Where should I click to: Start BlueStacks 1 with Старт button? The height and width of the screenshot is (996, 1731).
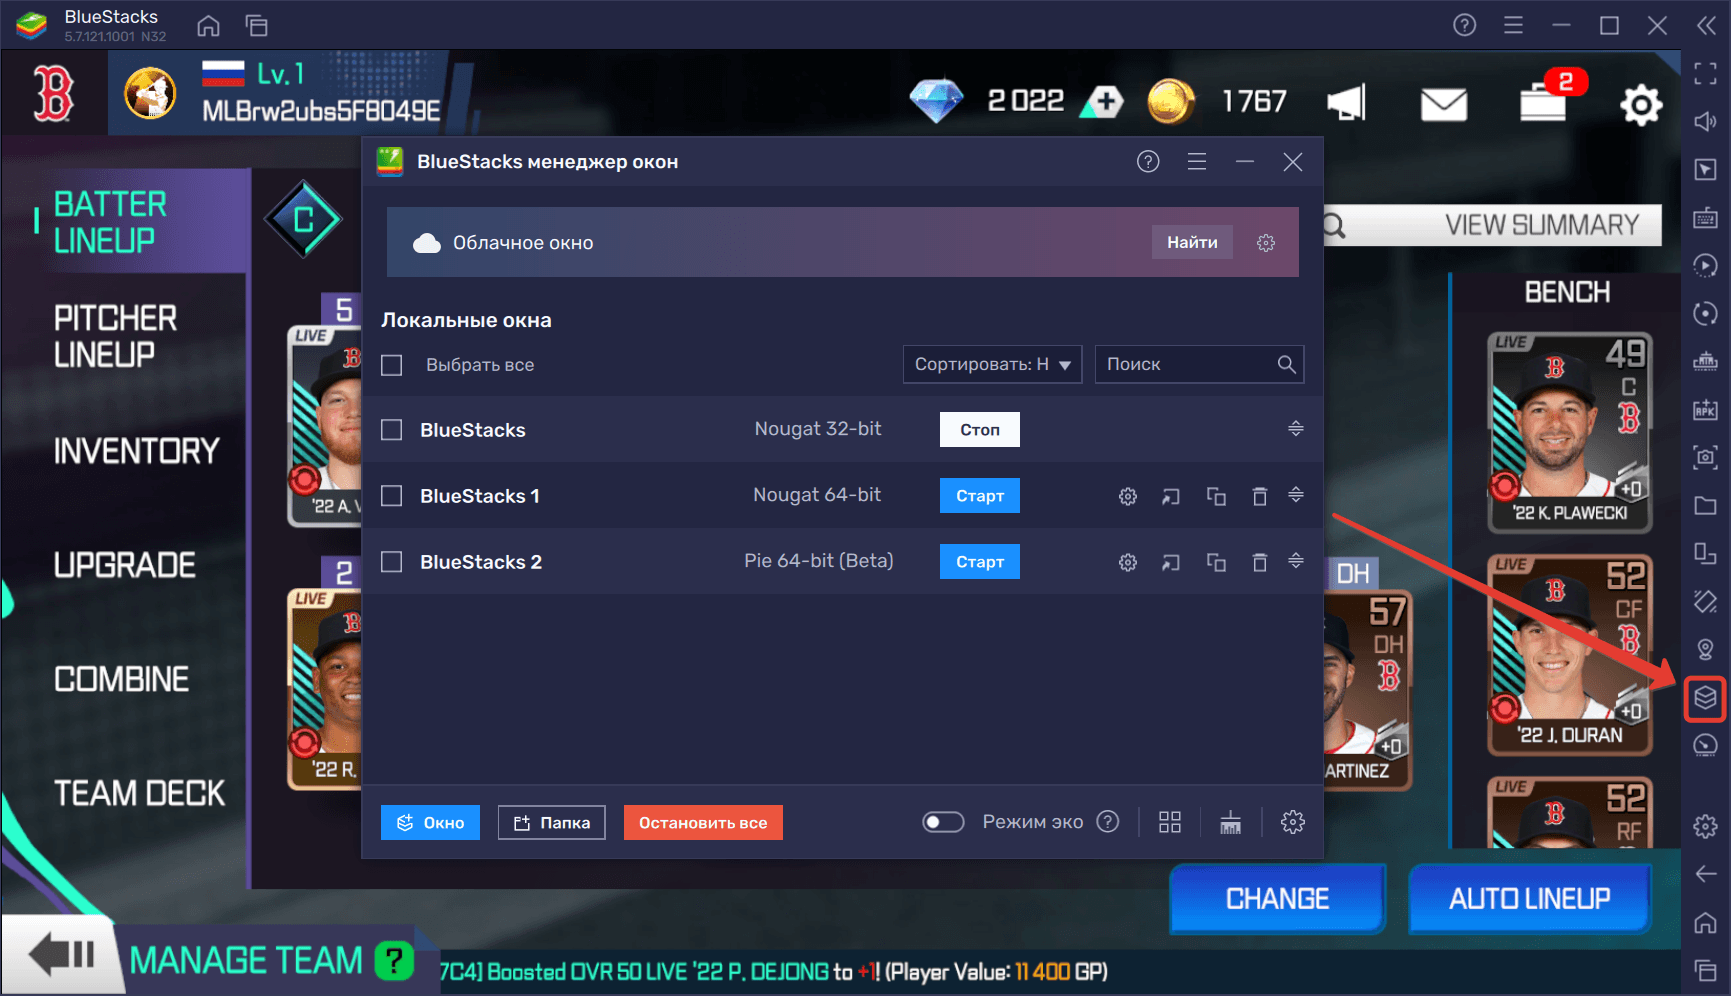[x=980, y=496]
